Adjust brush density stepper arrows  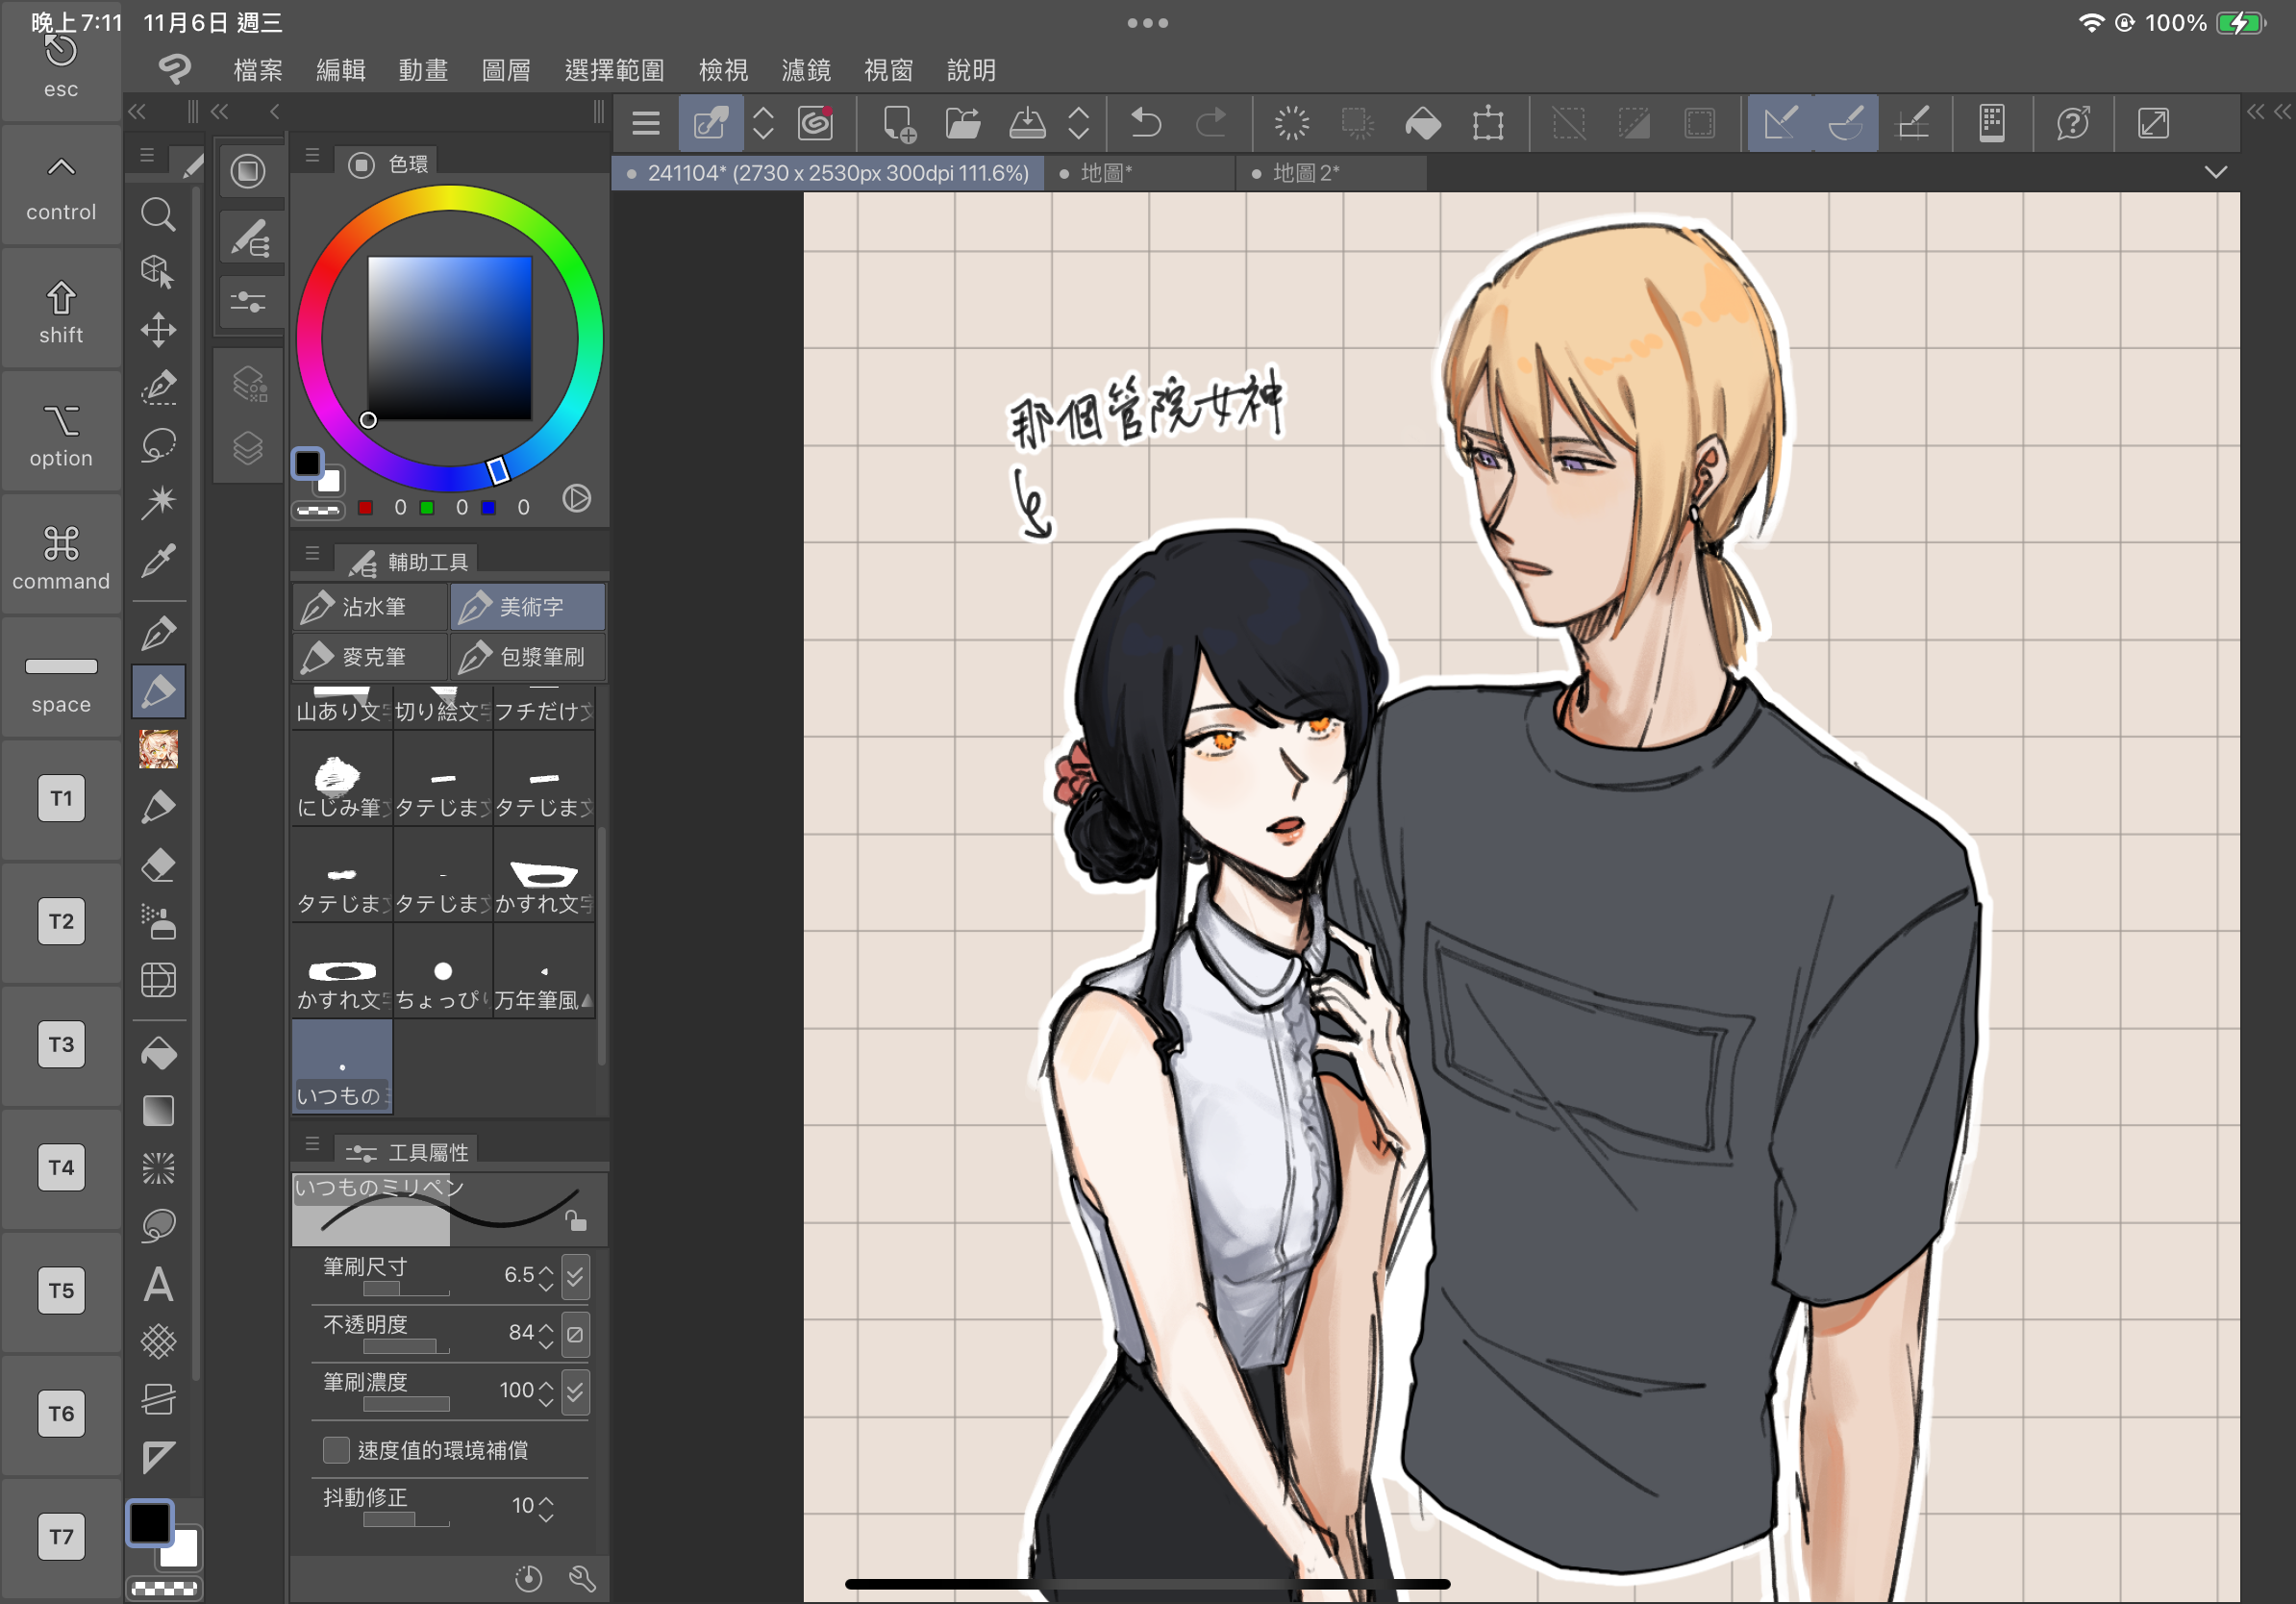(546, 1392)
